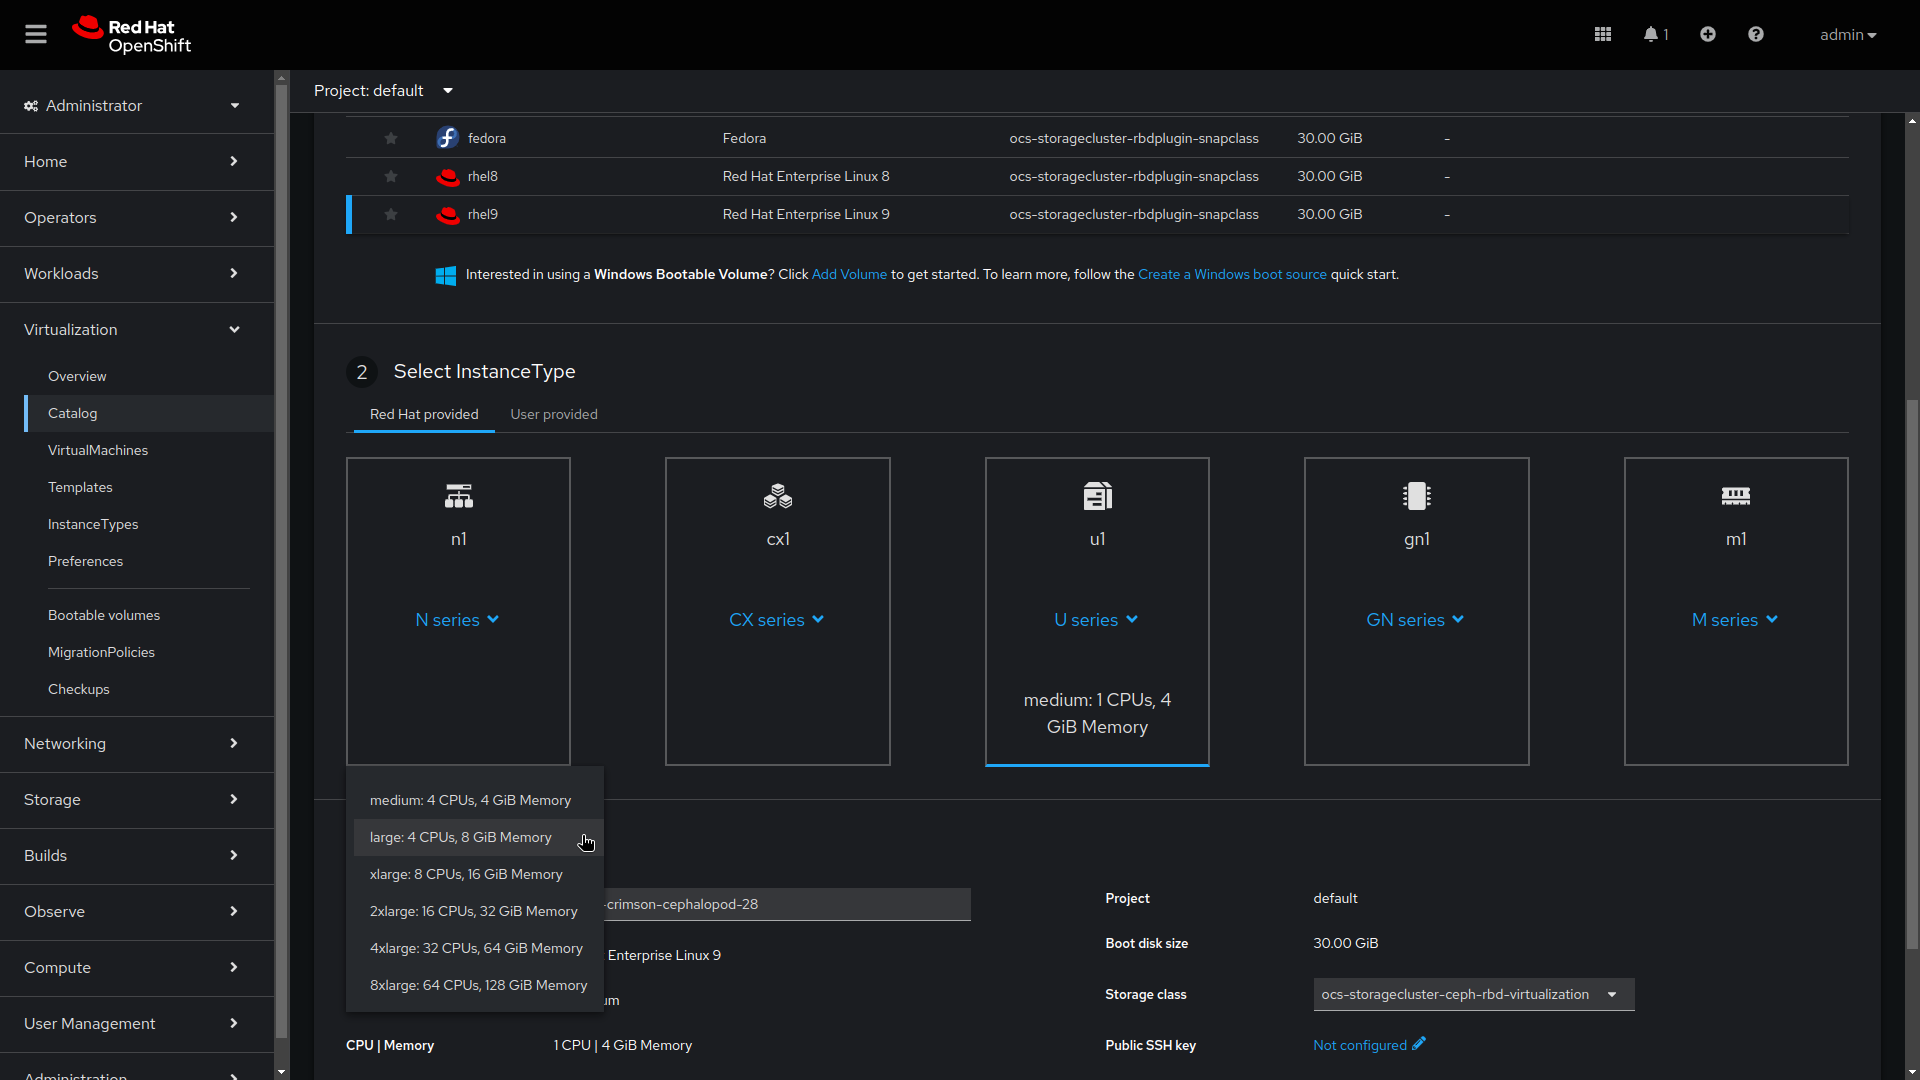The image size is (1920, 1080).
Task: Open the Storage class dropdown
Action: click(x=1474, y=994)
